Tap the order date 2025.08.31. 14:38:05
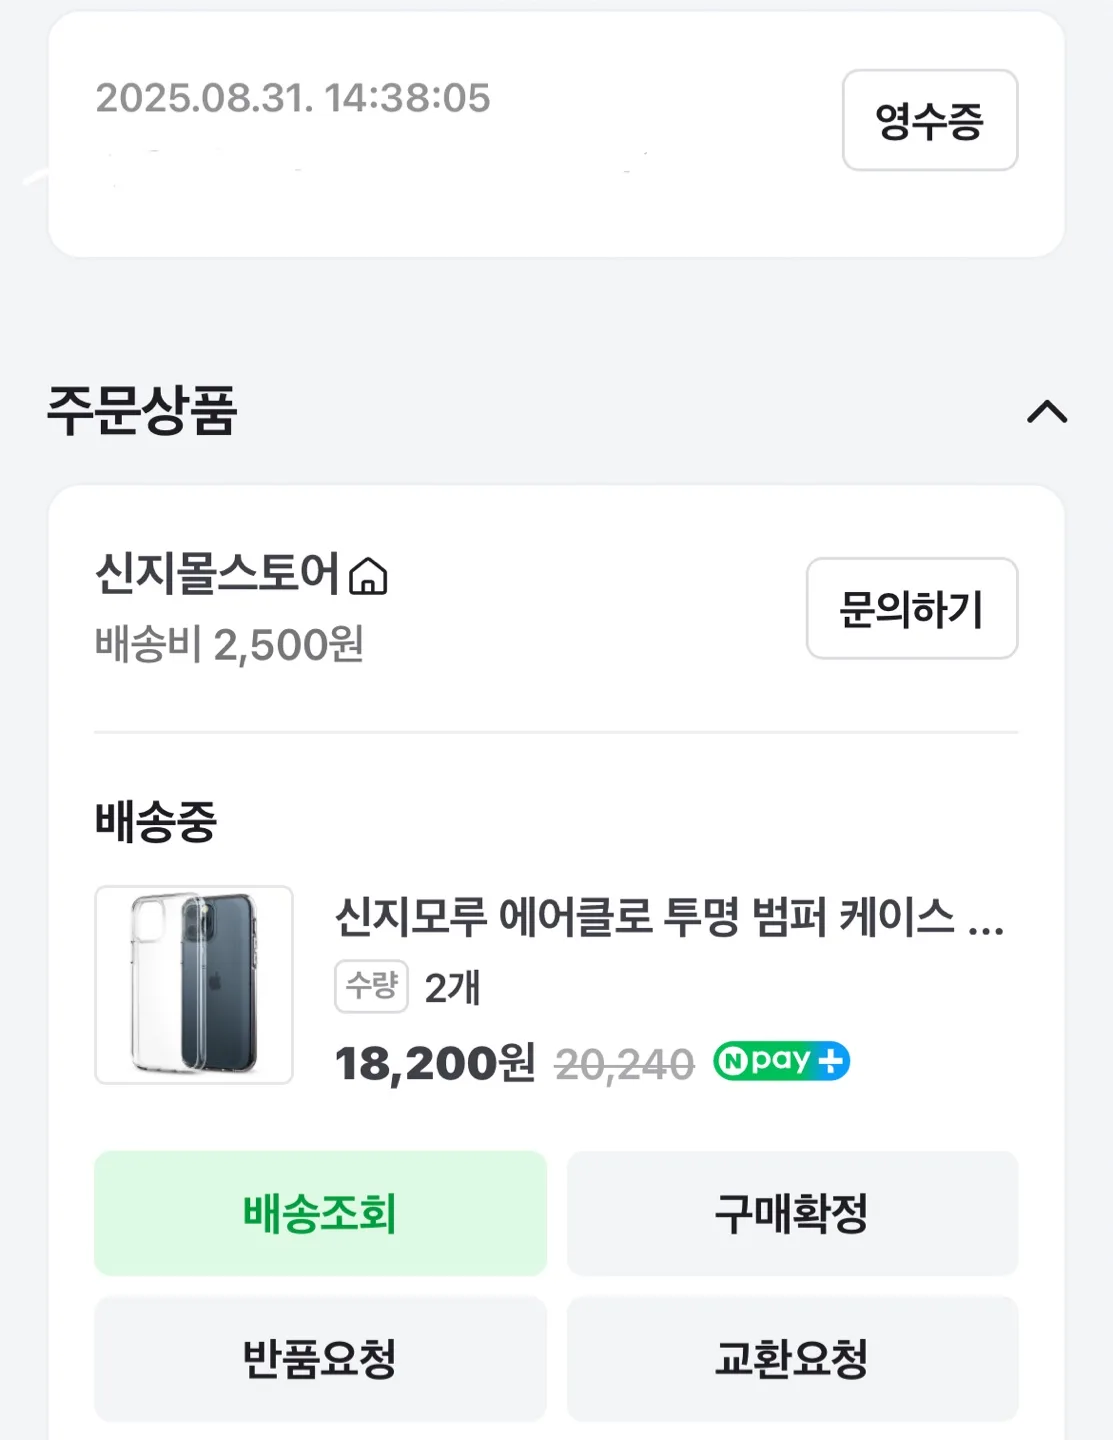 [293, 98]
